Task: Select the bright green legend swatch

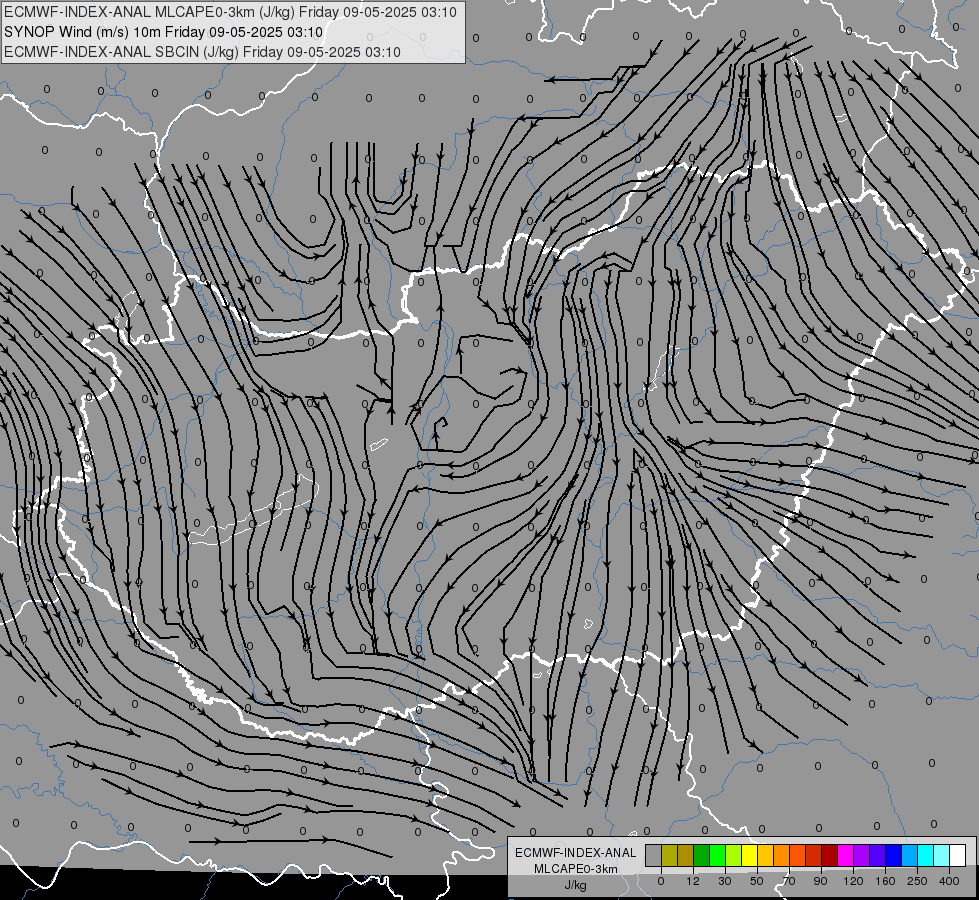Action: point(718,856)
